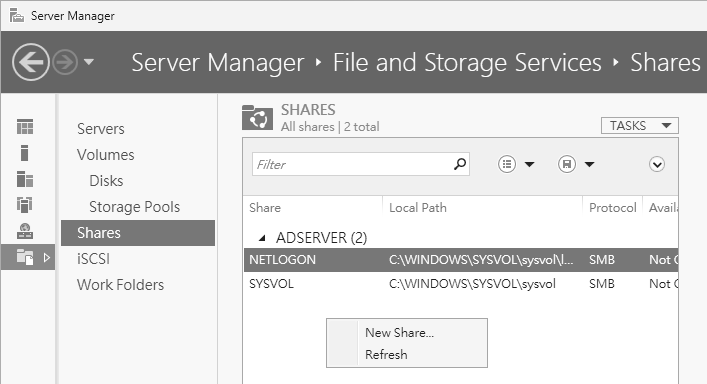Sort by the Share column header
The image size is (707, 384).
click(265, 208)
